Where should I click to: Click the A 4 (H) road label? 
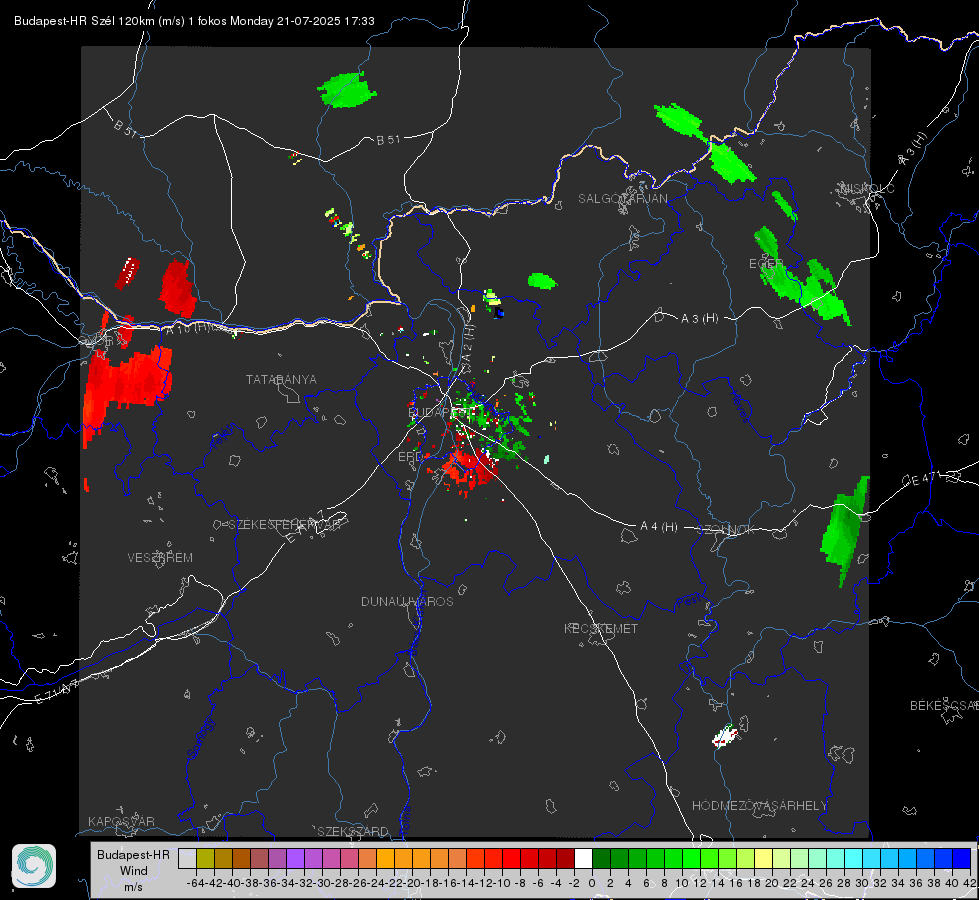(x=659, y=527)
